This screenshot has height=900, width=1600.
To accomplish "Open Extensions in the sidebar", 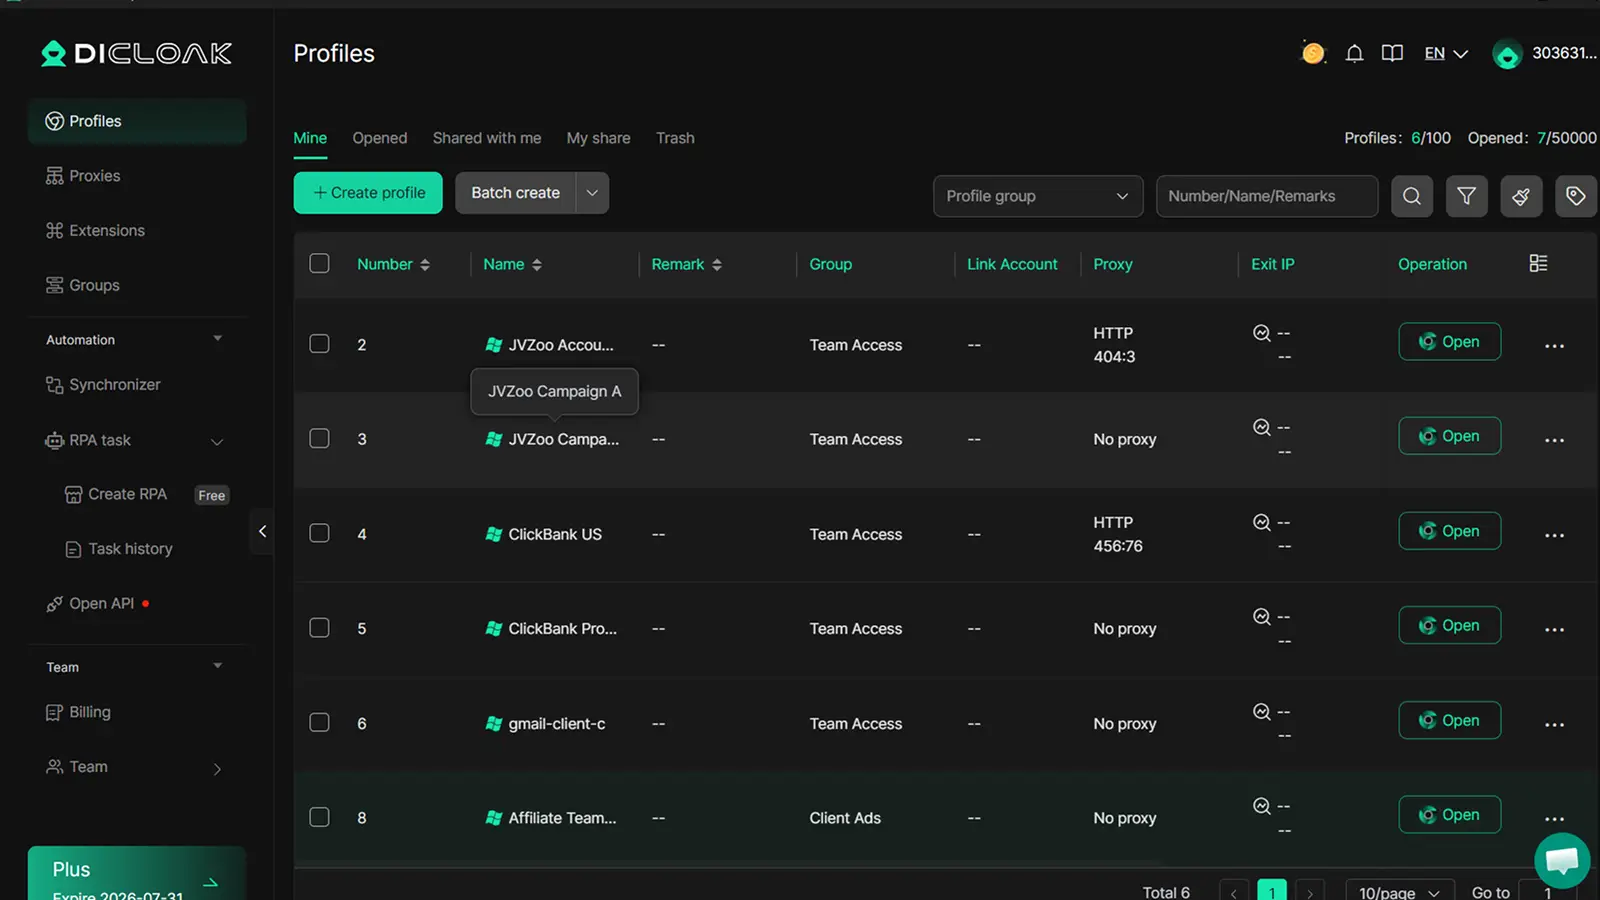I will point(137,231).
